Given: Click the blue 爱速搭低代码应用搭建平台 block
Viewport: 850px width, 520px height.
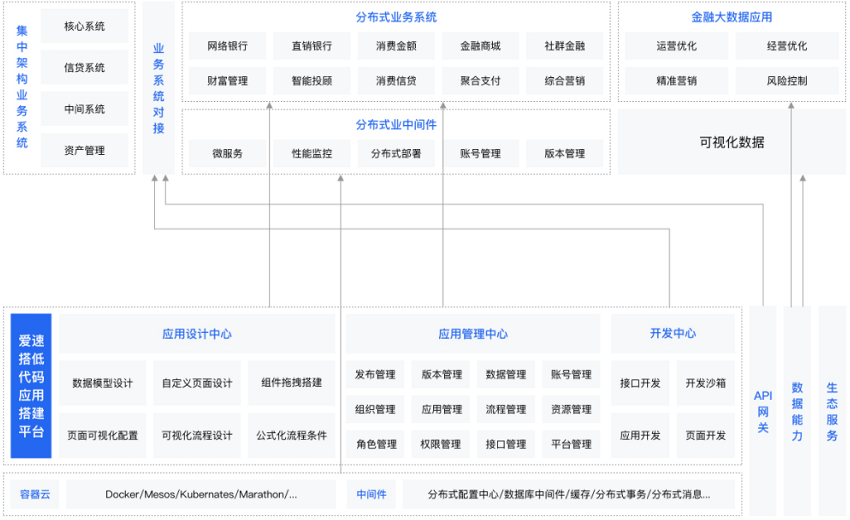Looking at the screenshot, I should [31, 386].
